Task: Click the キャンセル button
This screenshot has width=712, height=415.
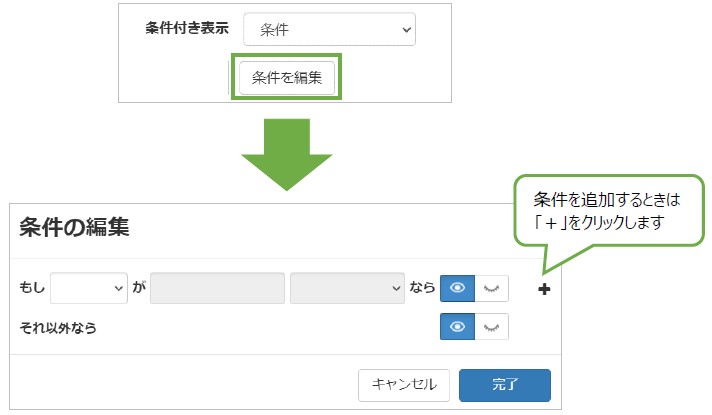Action: (404, 385)
